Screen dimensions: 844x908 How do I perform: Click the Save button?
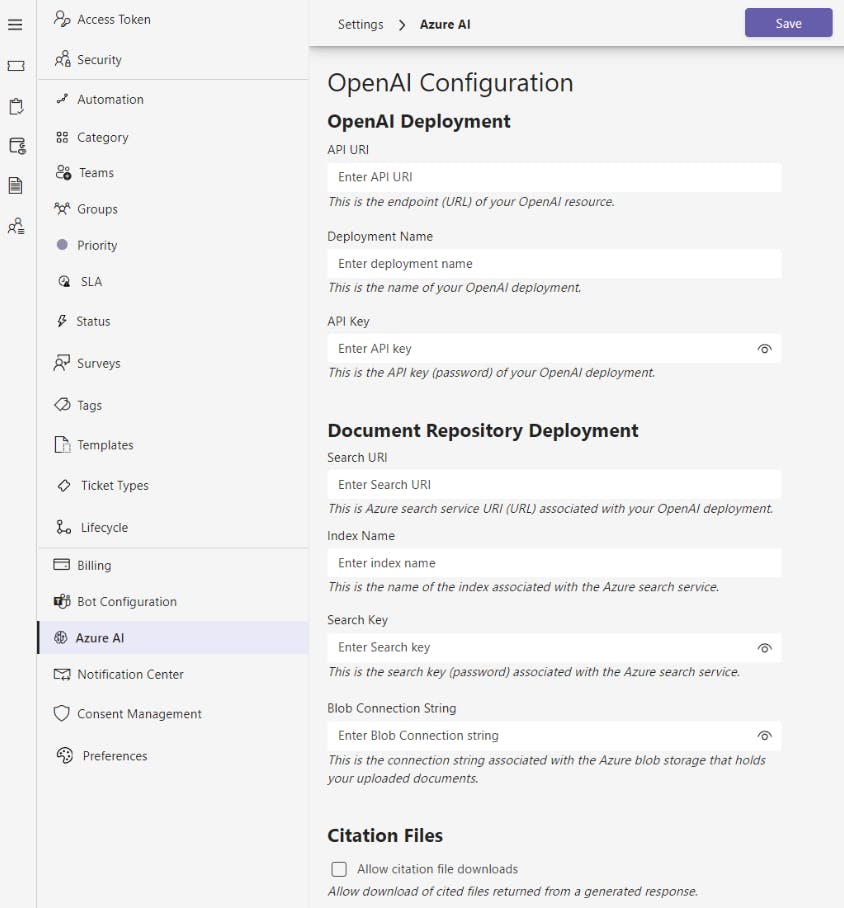tap(788, 23)
